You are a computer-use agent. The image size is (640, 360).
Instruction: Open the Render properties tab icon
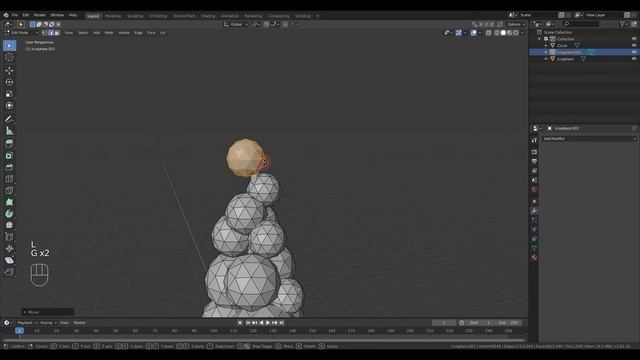click(534, 152)
